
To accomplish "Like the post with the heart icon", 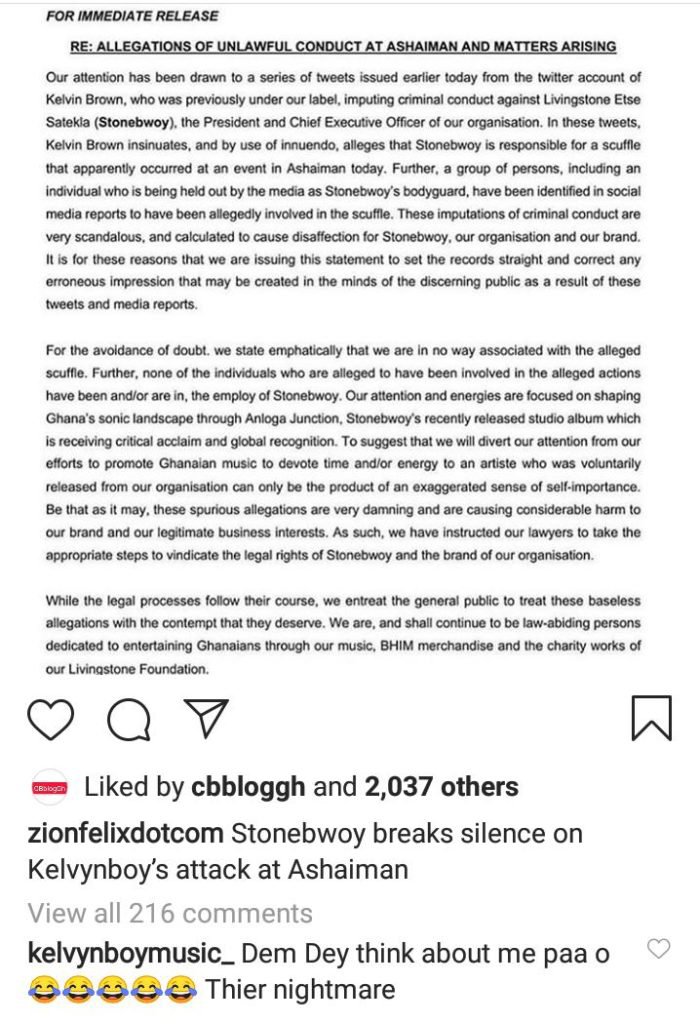I will 50,719.
